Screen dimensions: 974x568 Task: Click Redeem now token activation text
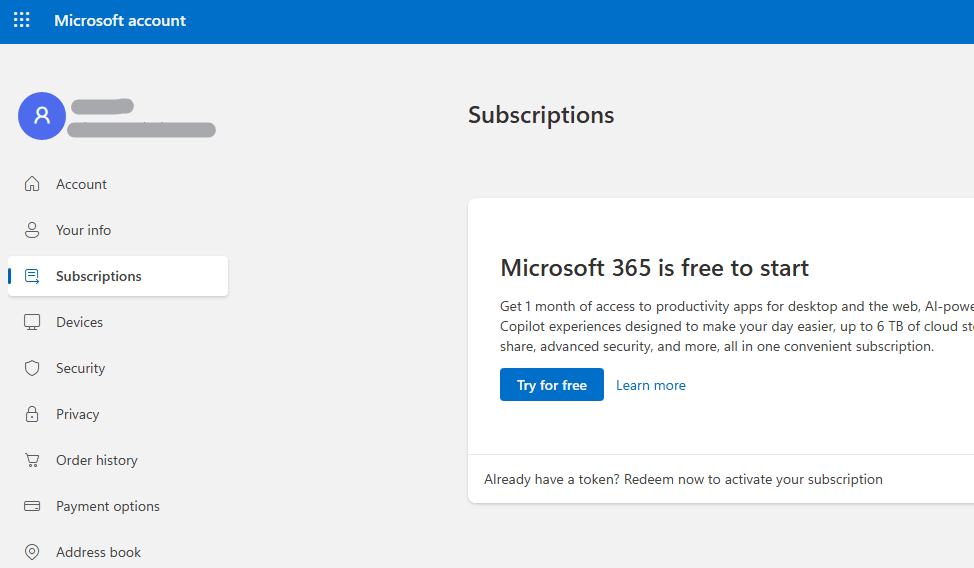click(683, 479)
